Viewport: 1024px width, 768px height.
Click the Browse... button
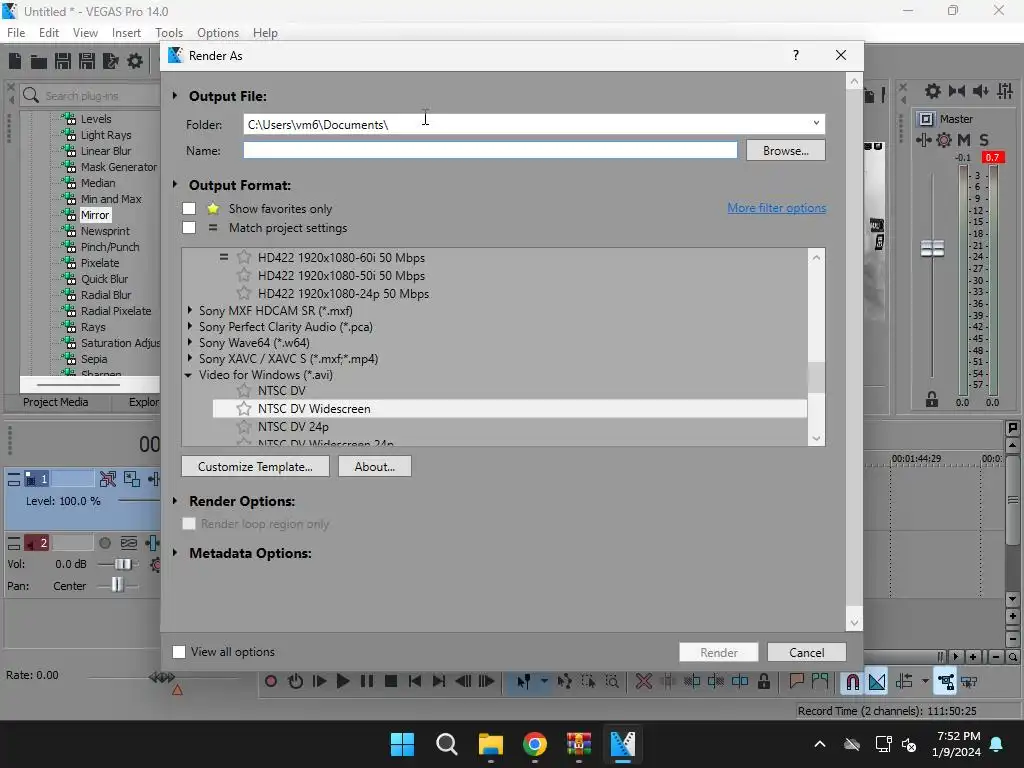pyautogui.click(x=786, y=150)
